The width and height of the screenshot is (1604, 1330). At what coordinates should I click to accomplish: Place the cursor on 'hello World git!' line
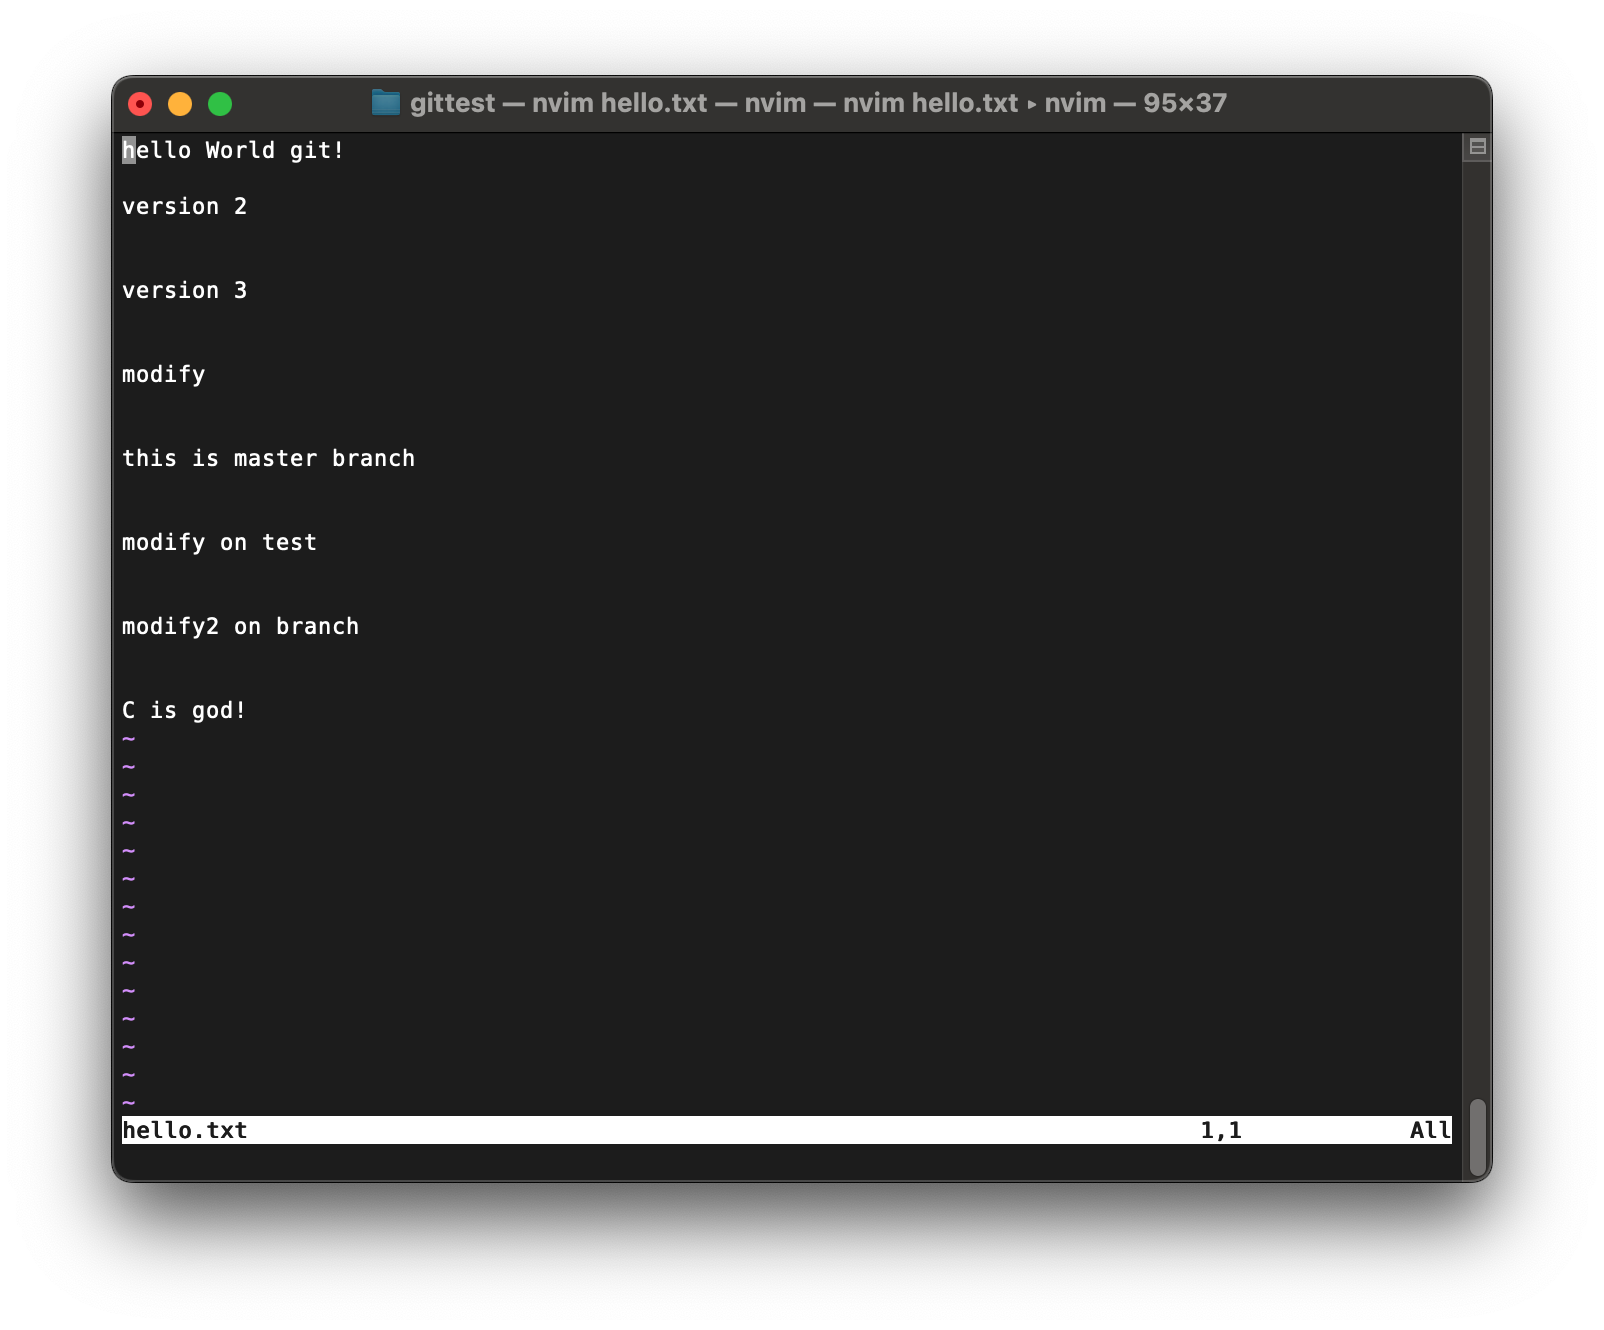(x=233, y=150)
